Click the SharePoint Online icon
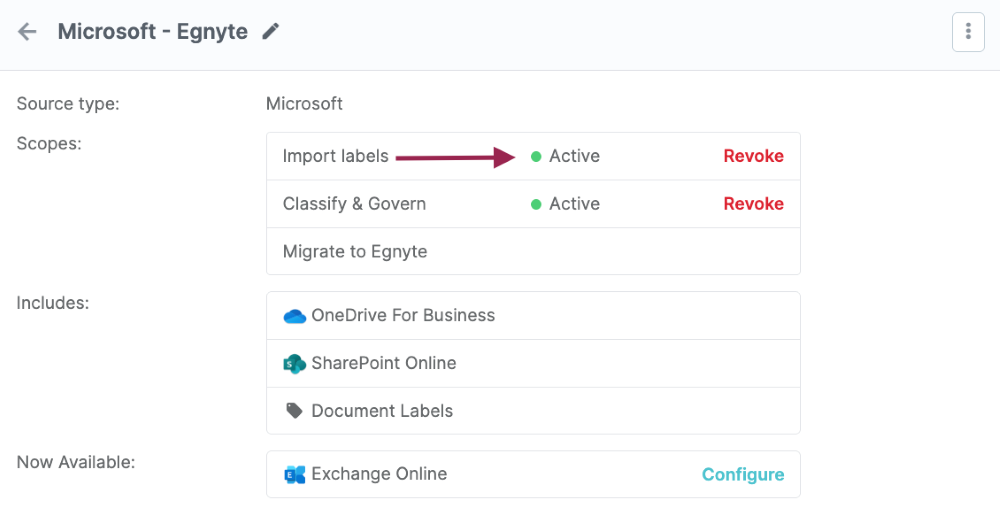The image size is (1000, 517). [x=295, y=363]
